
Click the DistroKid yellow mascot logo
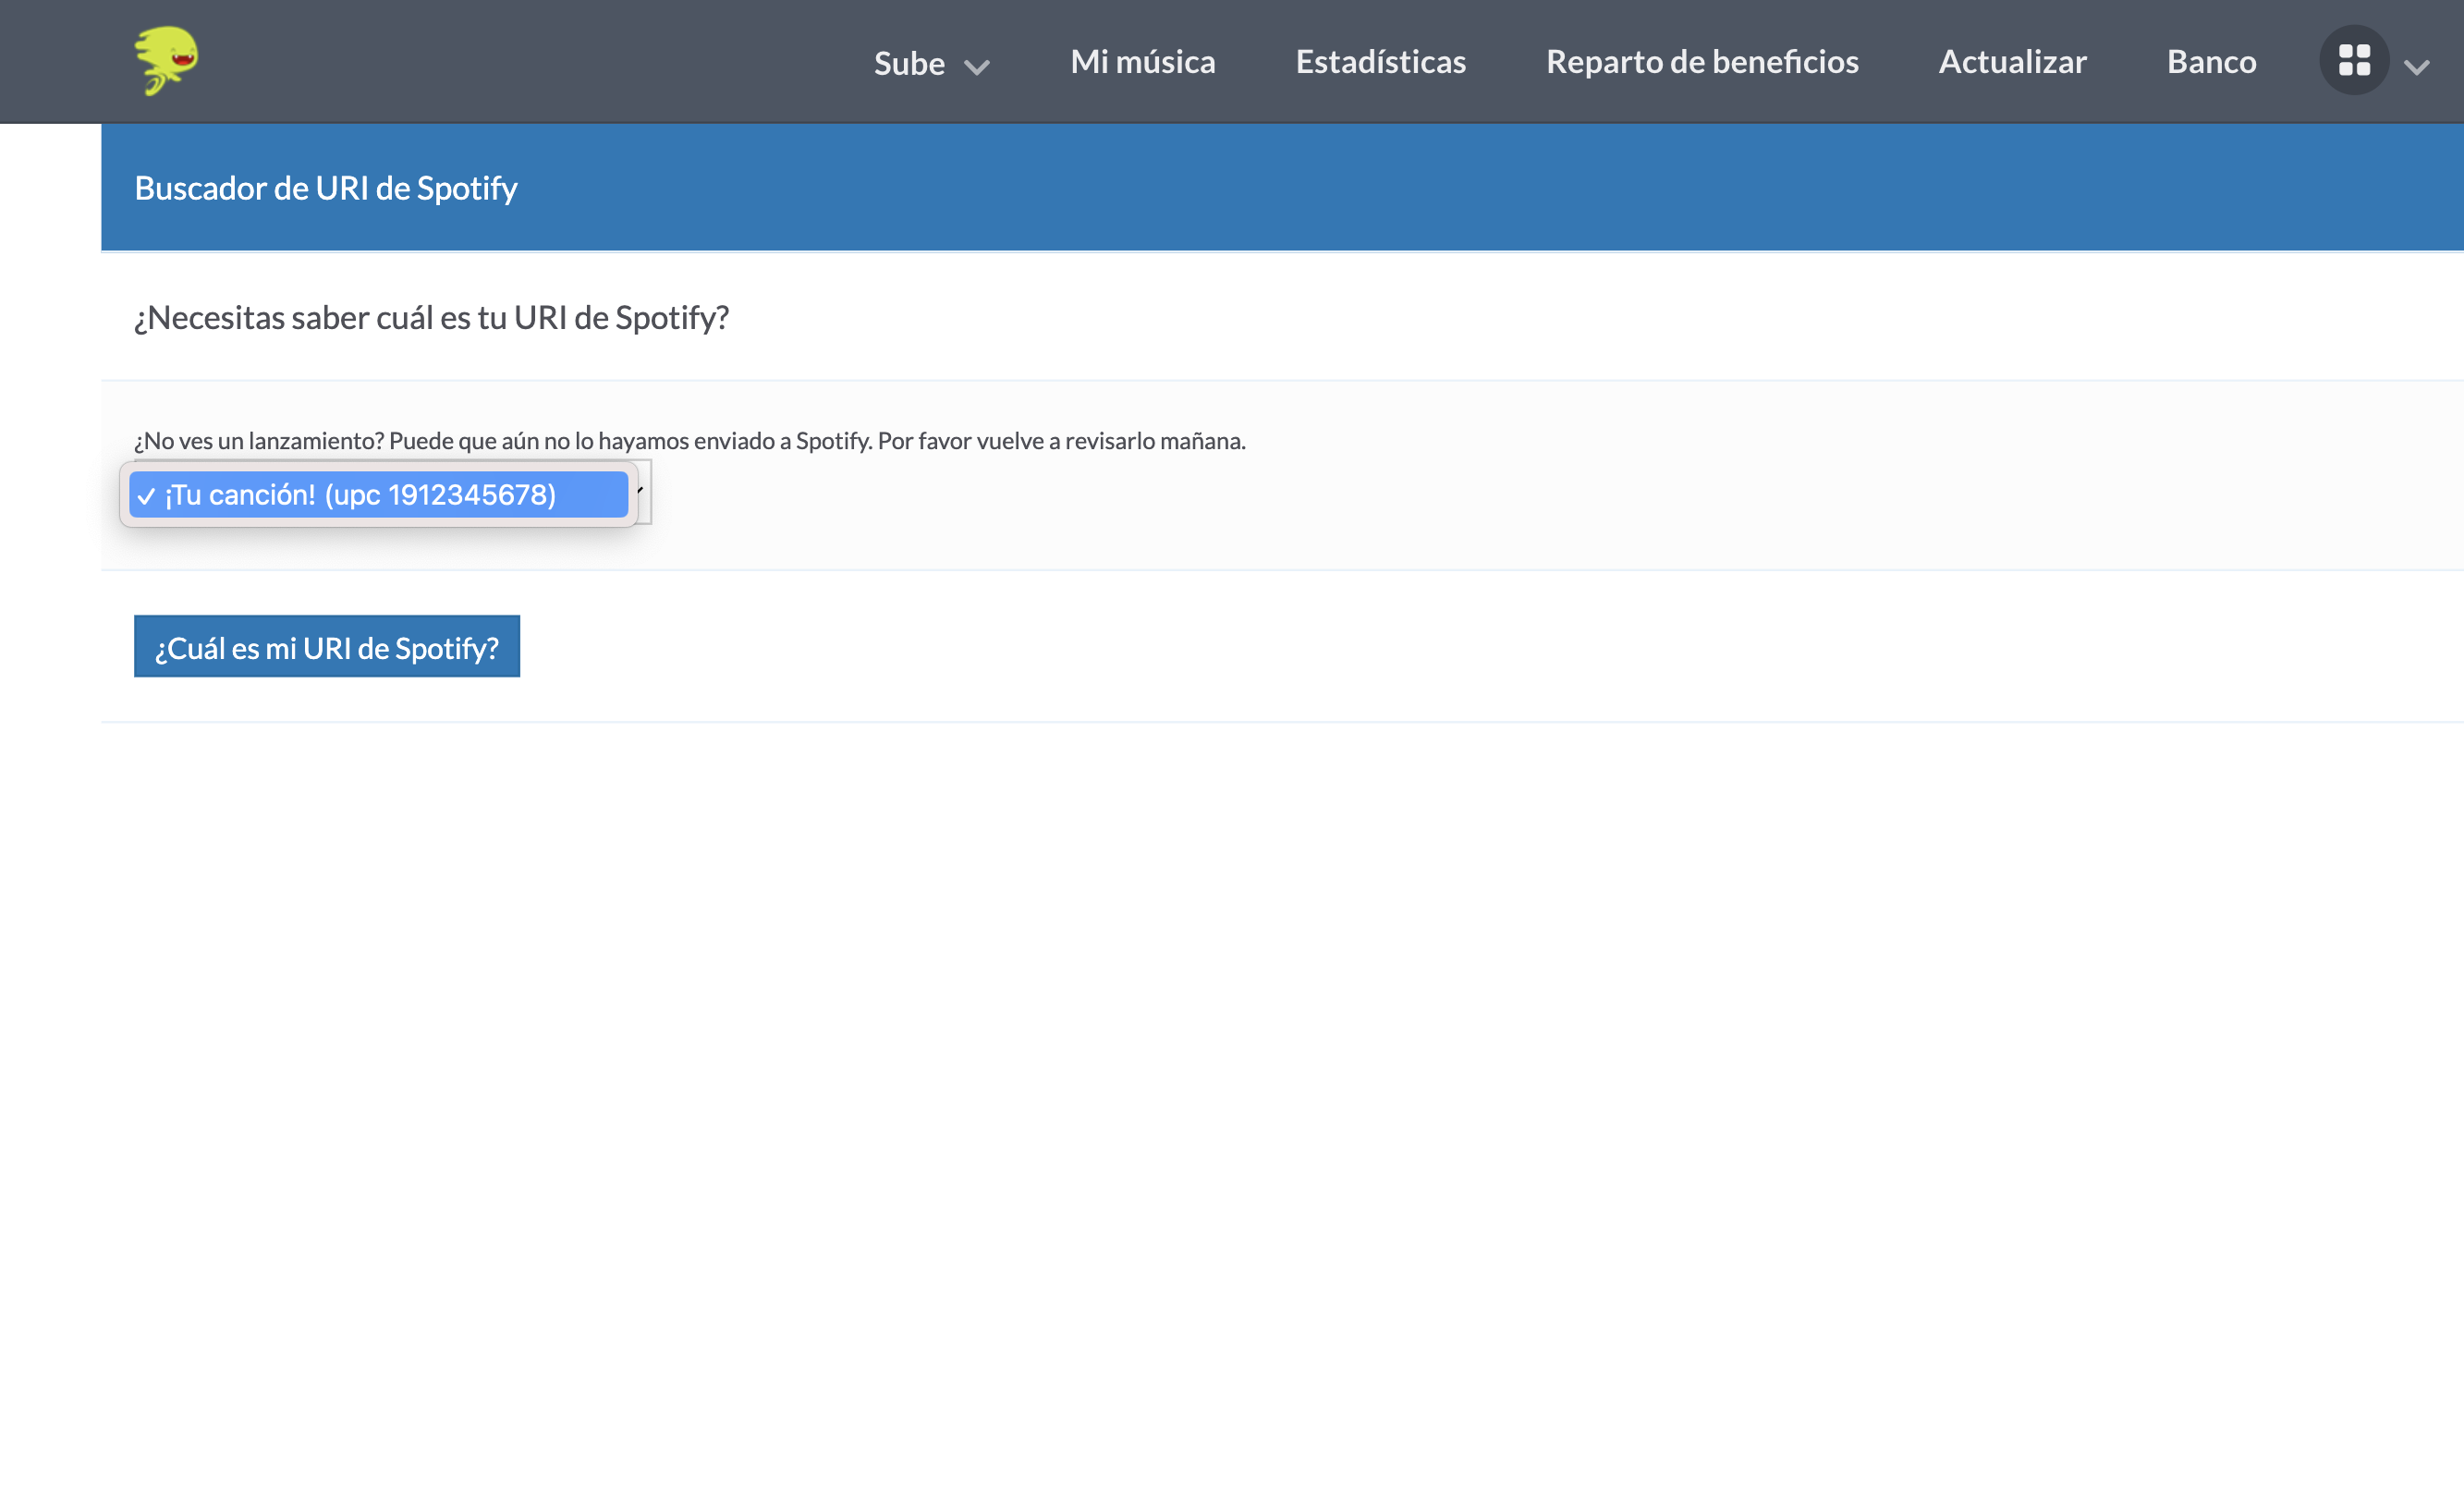167,60
